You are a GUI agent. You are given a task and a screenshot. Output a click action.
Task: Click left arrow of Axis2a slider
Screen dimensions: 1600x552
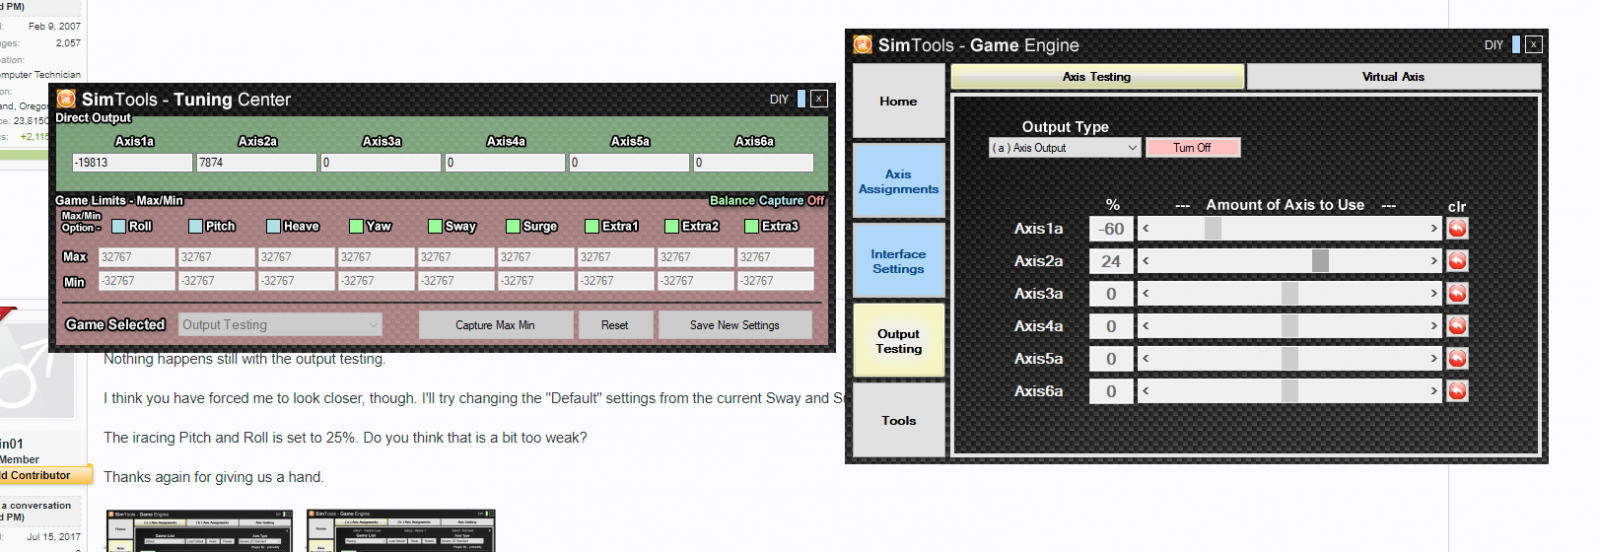[x=1146, y=261]
